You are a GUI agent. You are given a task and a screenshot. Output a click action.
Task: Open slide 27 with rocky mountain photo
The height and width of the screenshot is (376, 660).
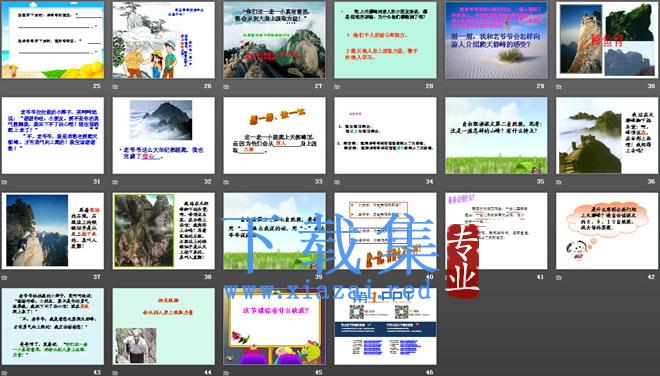pos(274,40)
